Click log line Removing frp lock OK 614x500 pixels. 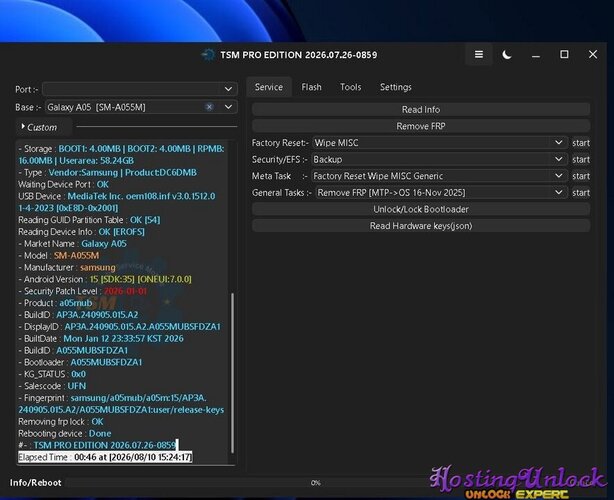click(x=61, y=421)
